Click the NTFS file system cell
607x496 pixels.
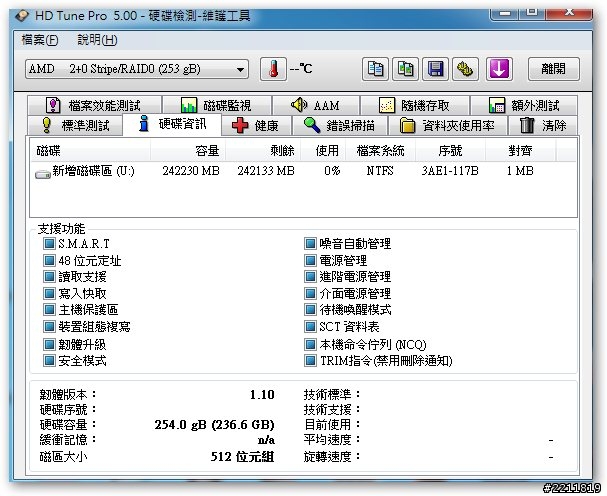coord(380,171)
